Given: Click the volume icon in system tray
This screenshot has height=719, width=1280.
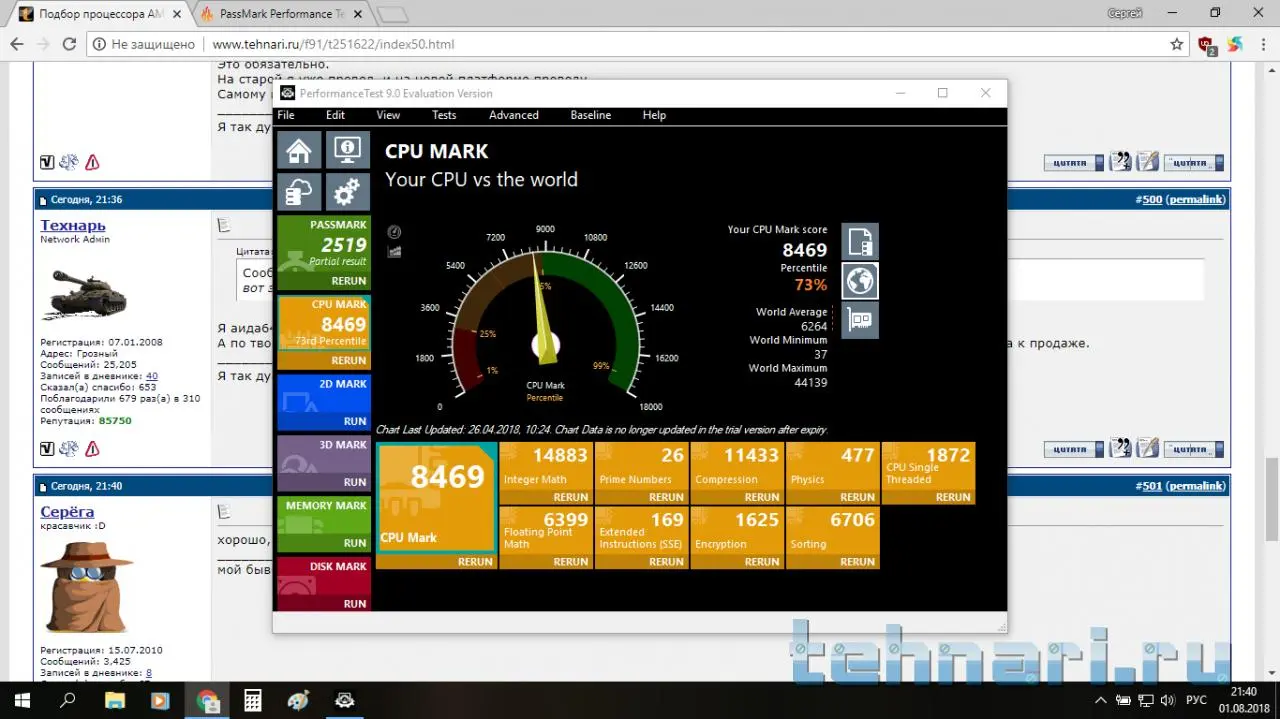Looking at the screenshot, I should 1167,700.
